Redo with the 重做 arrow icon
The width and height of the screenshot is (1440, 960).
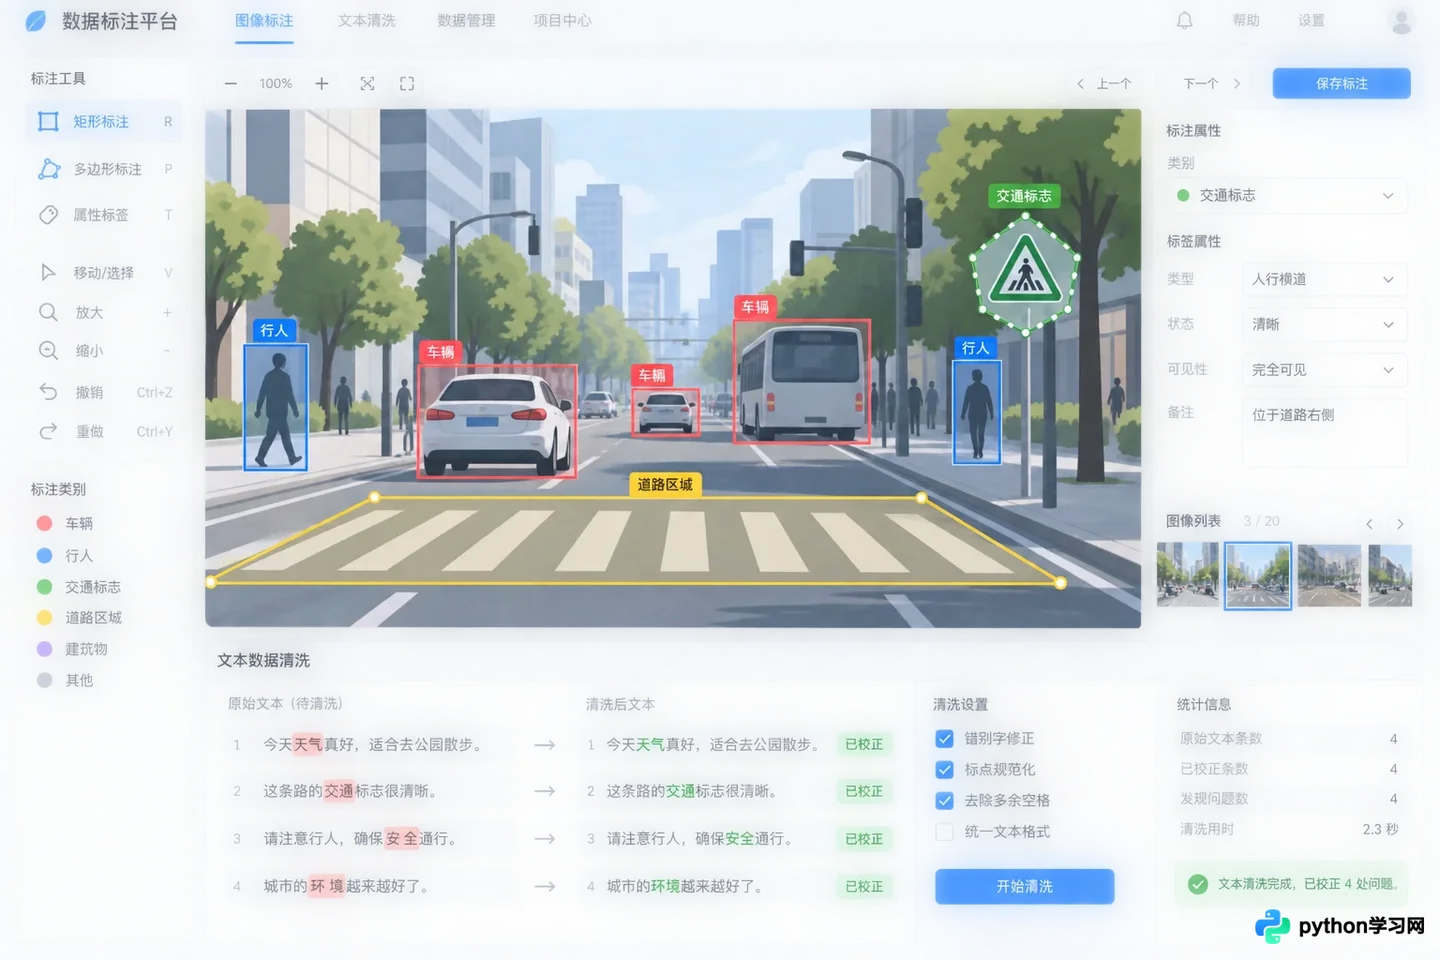tap(48, 431)
